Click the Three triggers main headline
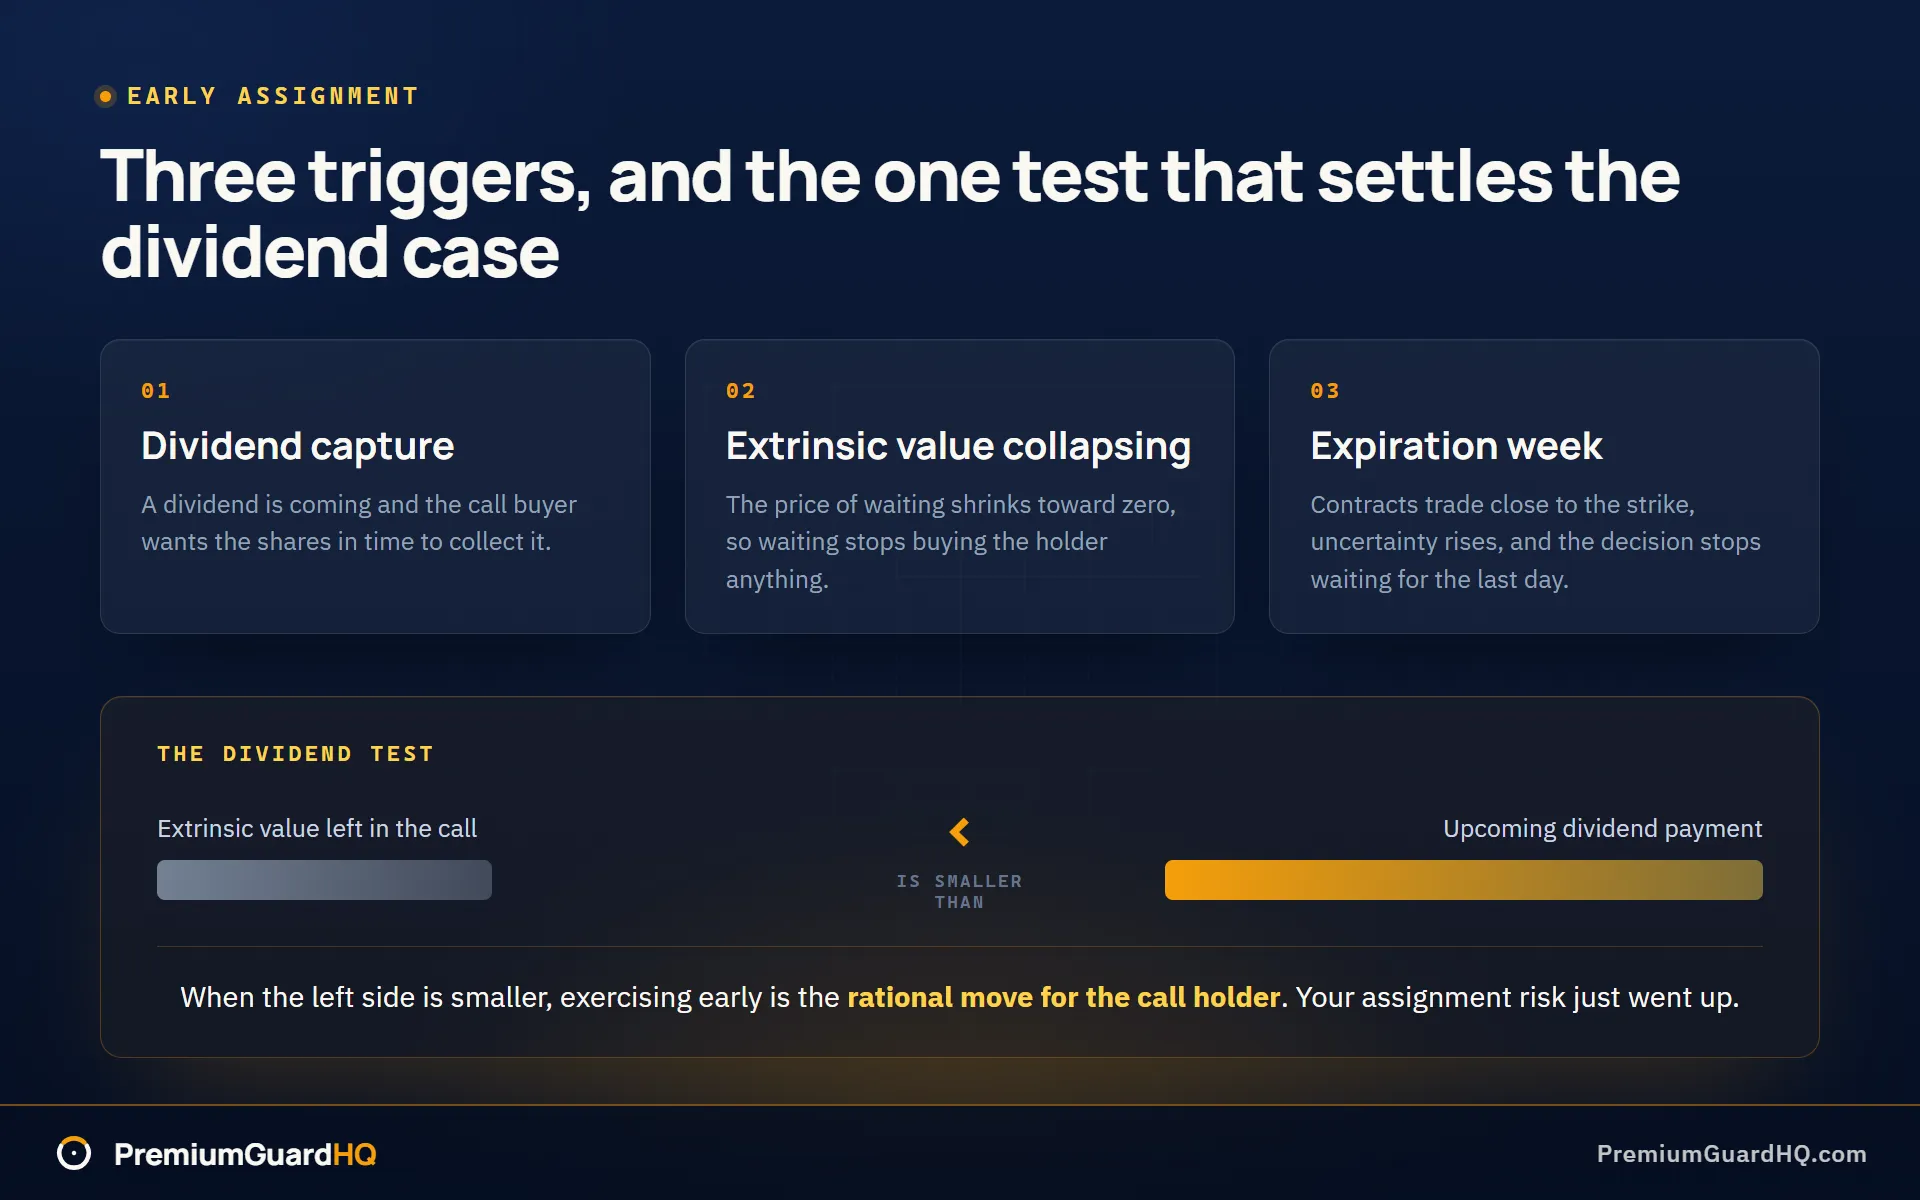The image size is (1920, 1200). point(890,213)
